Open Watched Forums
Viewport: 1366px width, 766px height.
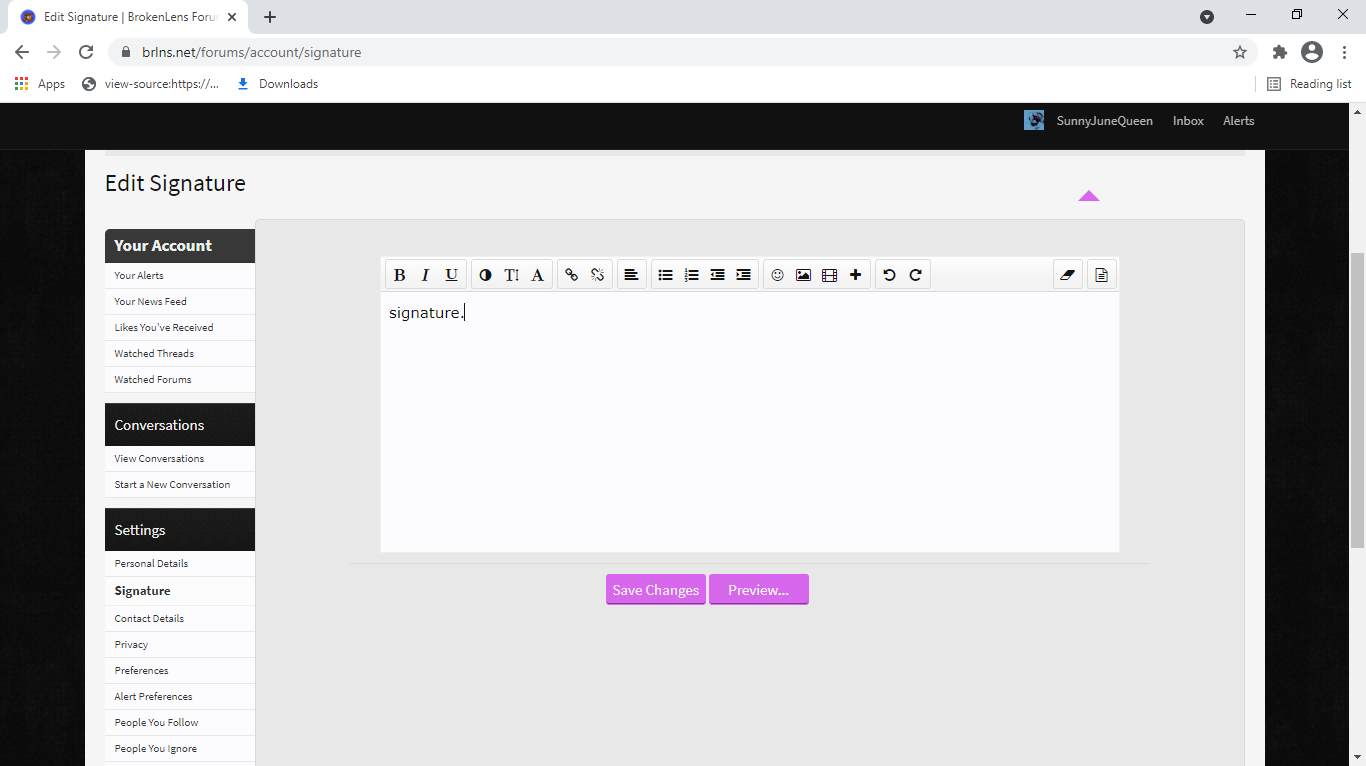coord(180,380)
